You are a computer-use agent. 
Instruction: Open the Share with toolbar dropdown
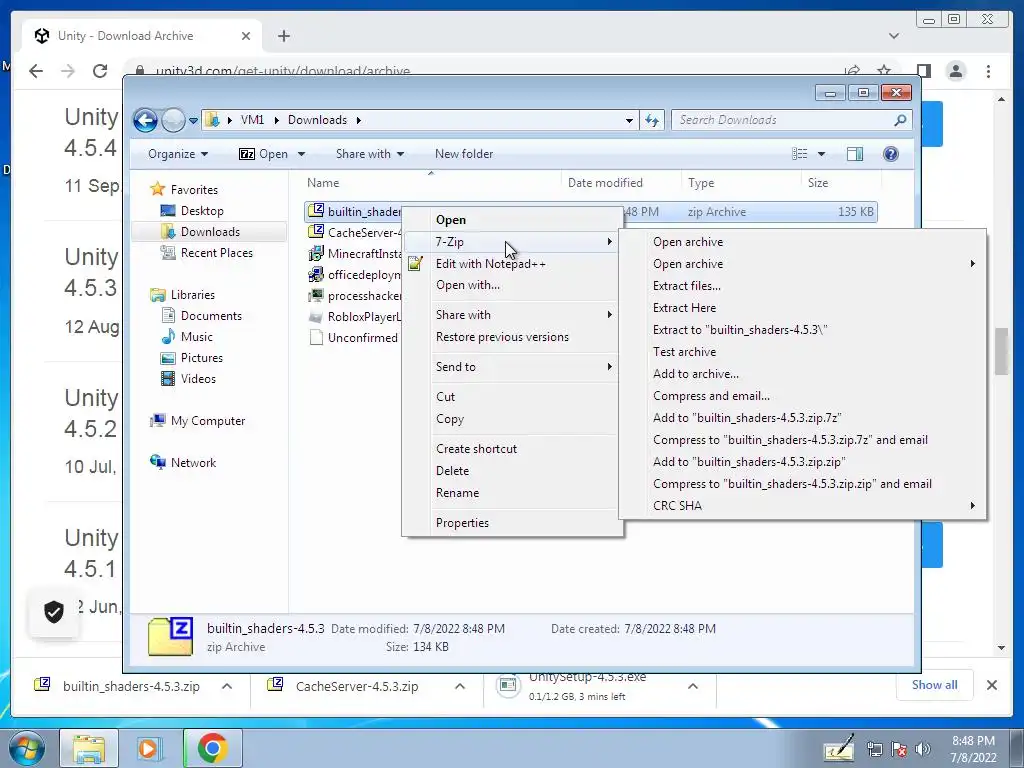[x=370, y=154]
